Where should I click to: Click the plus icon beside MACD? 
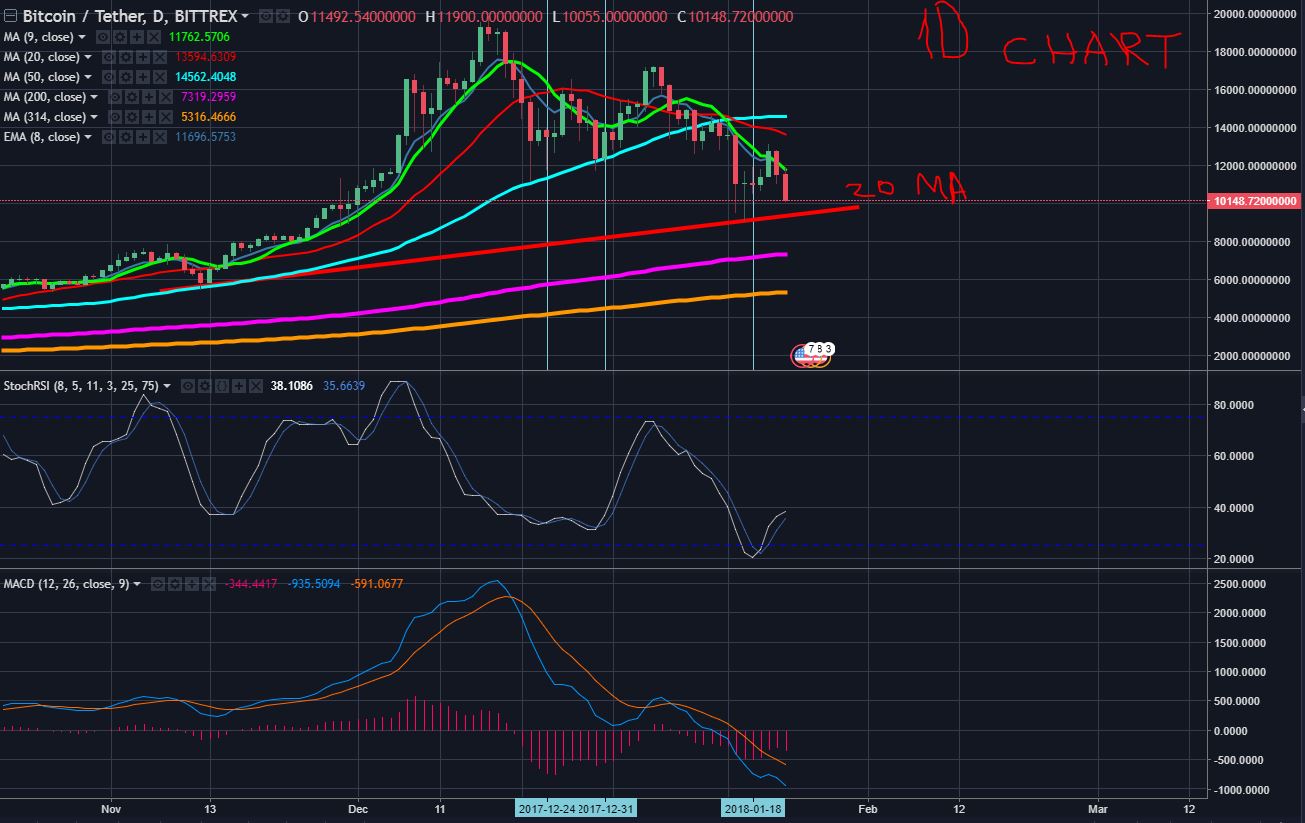click(192, 584)
